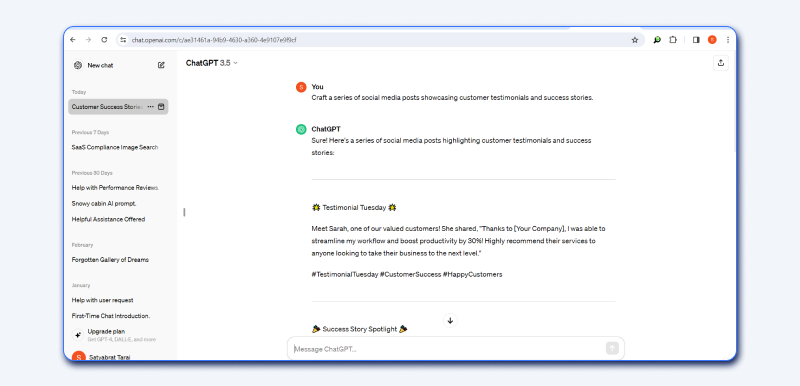Click the #TestimonialTuesday hashtag line
800x386 pixels.
pos(407,274)
